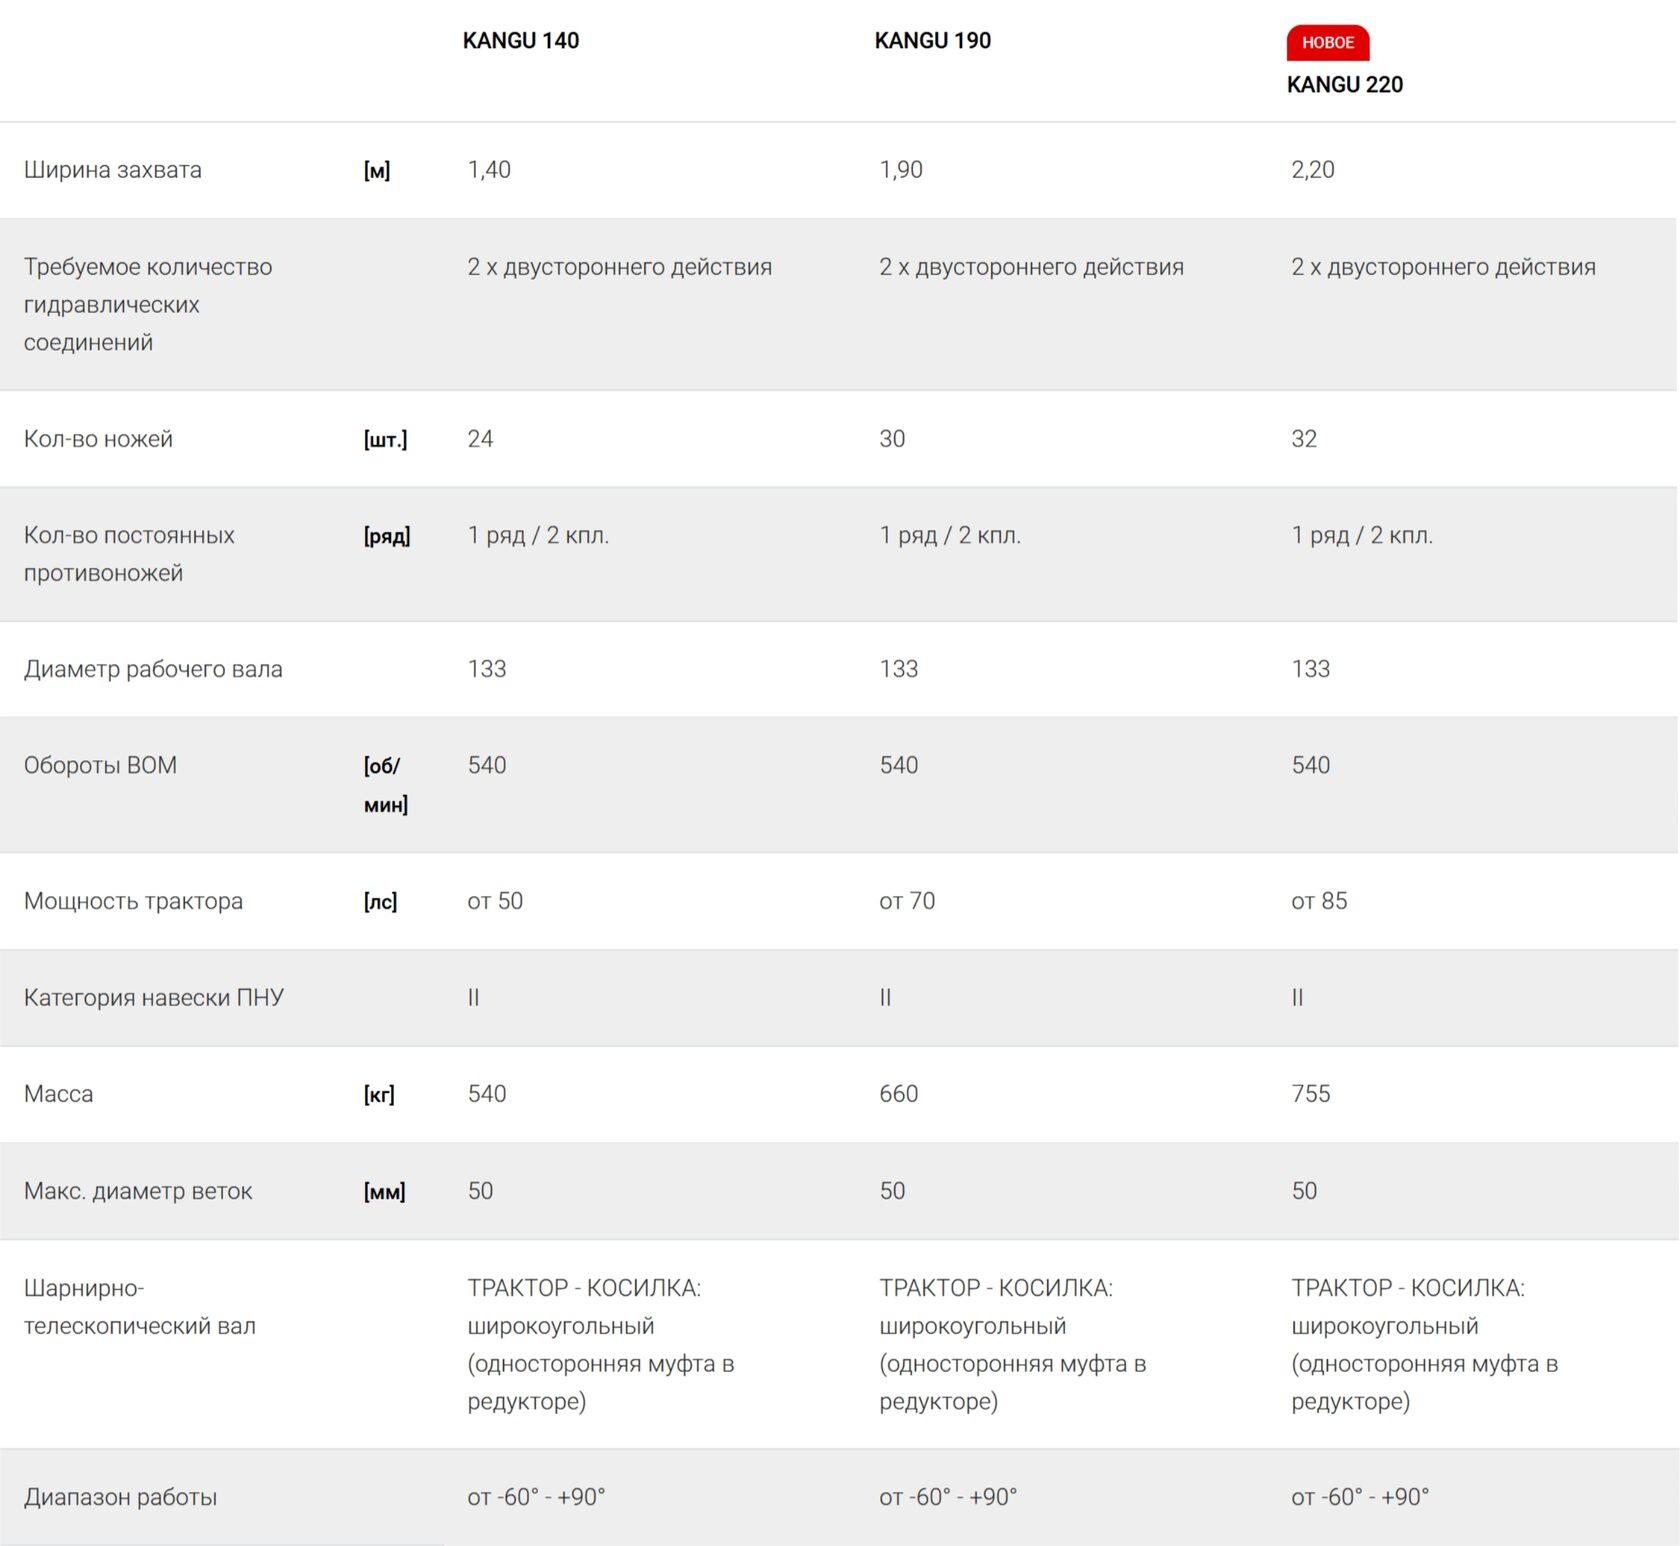Viewport: 1680px width, 1546px height.
Task: Click the KANGU 140 column header
Action: pyautogui.click(x=520, y=41)
